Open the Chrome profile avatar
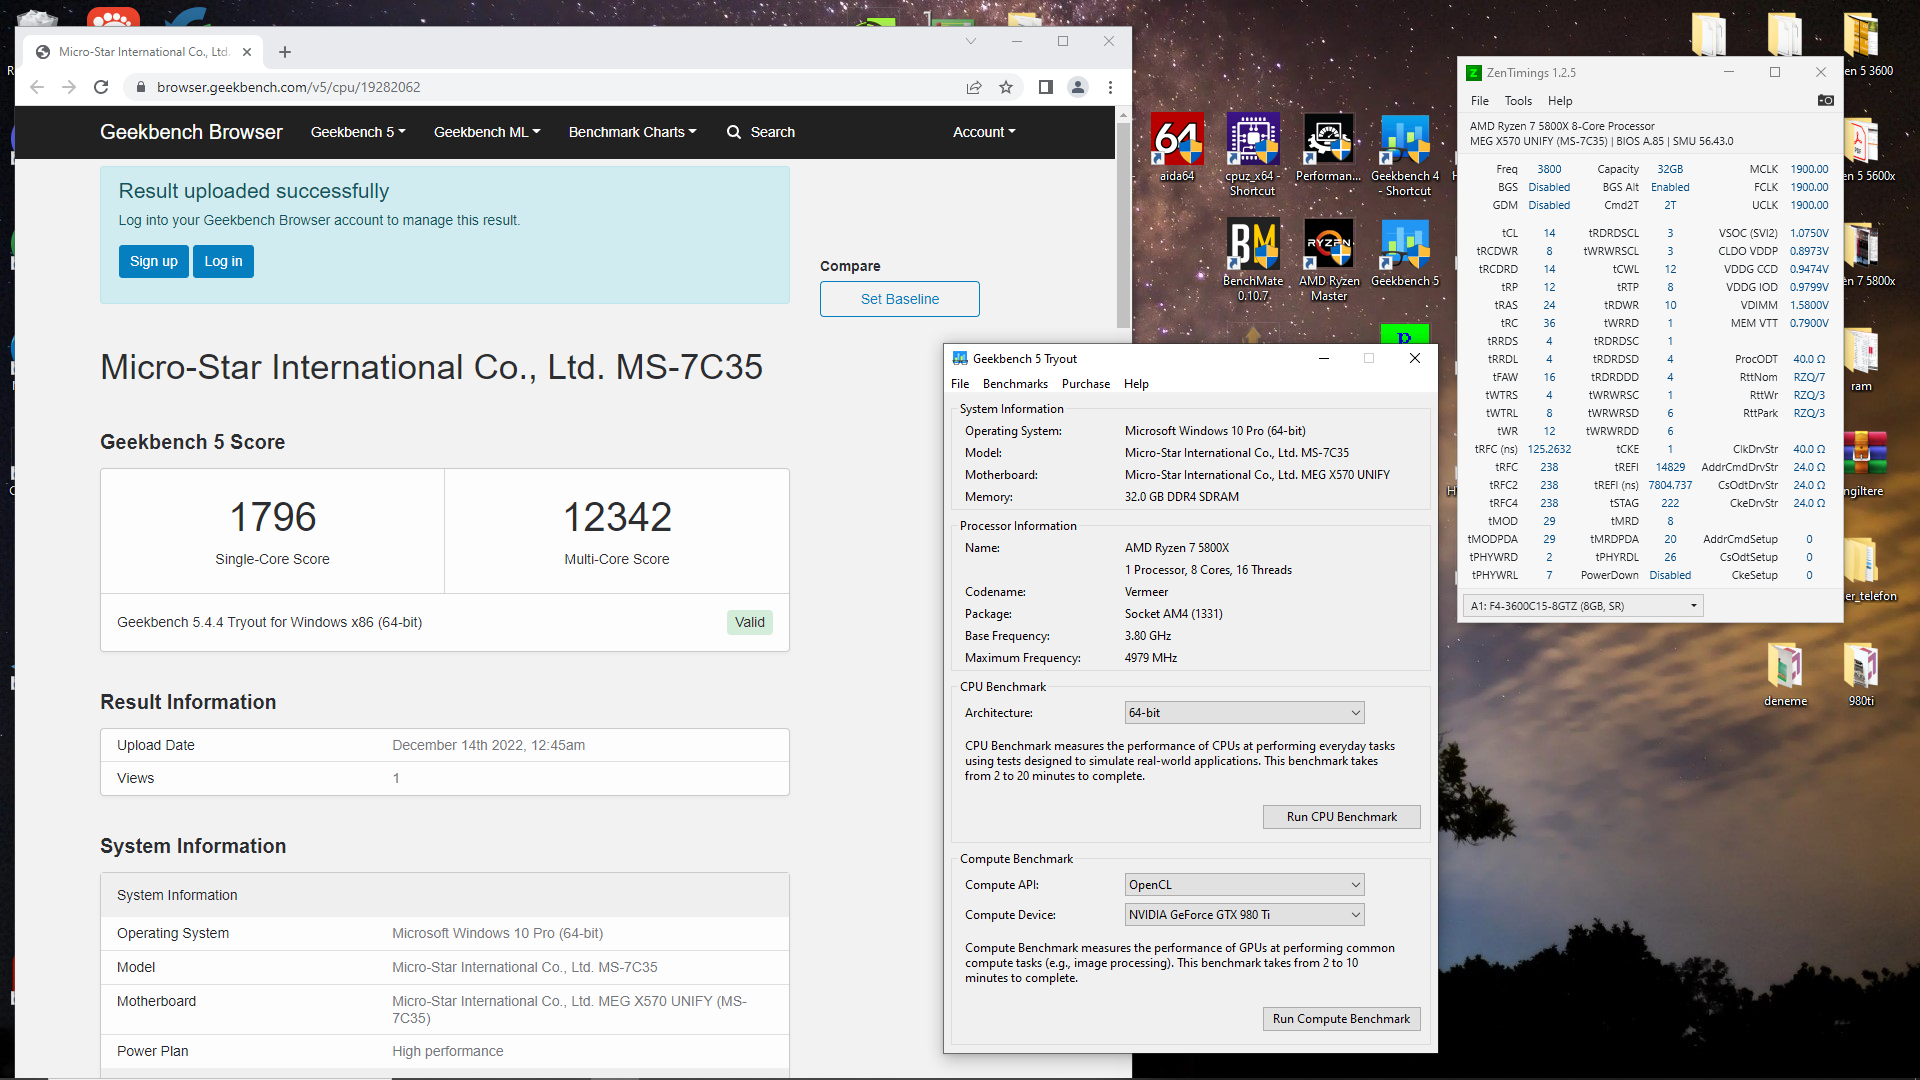Screen dimensions: 1920x1080 1078,87
